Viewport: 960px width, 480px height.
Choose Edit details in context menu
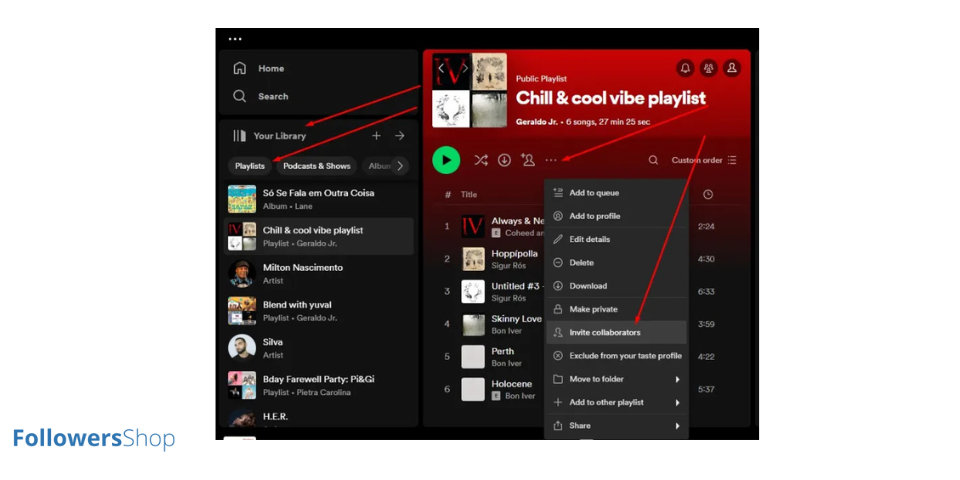coord(616,239)
